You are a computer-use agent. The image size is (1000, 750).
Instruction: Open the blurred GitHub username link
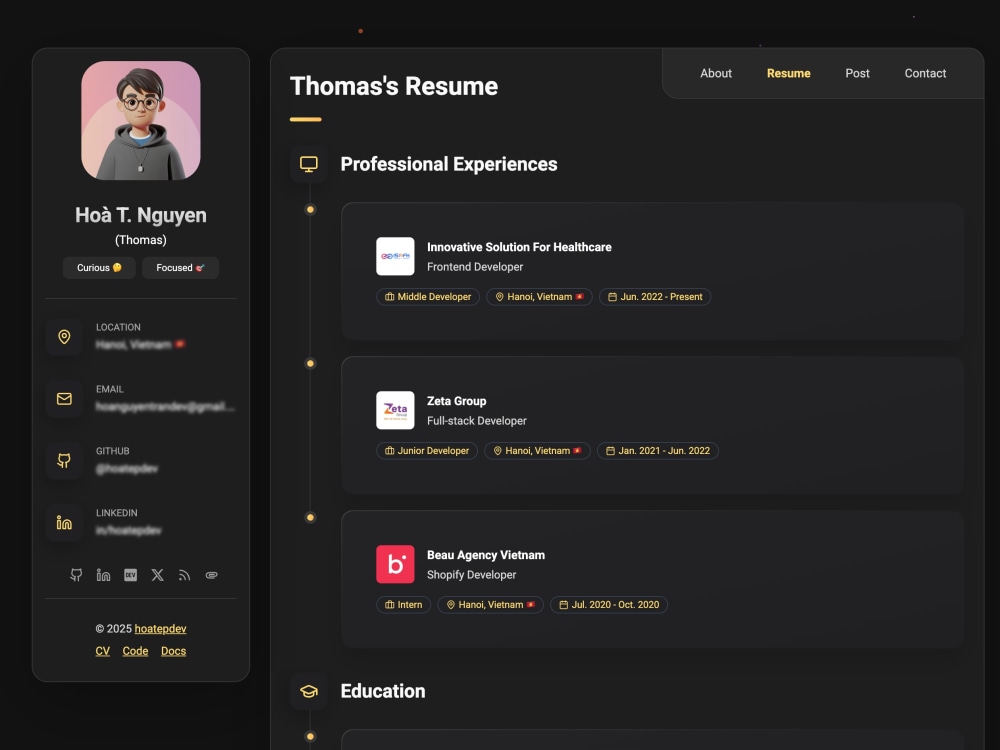click(127, 469)
